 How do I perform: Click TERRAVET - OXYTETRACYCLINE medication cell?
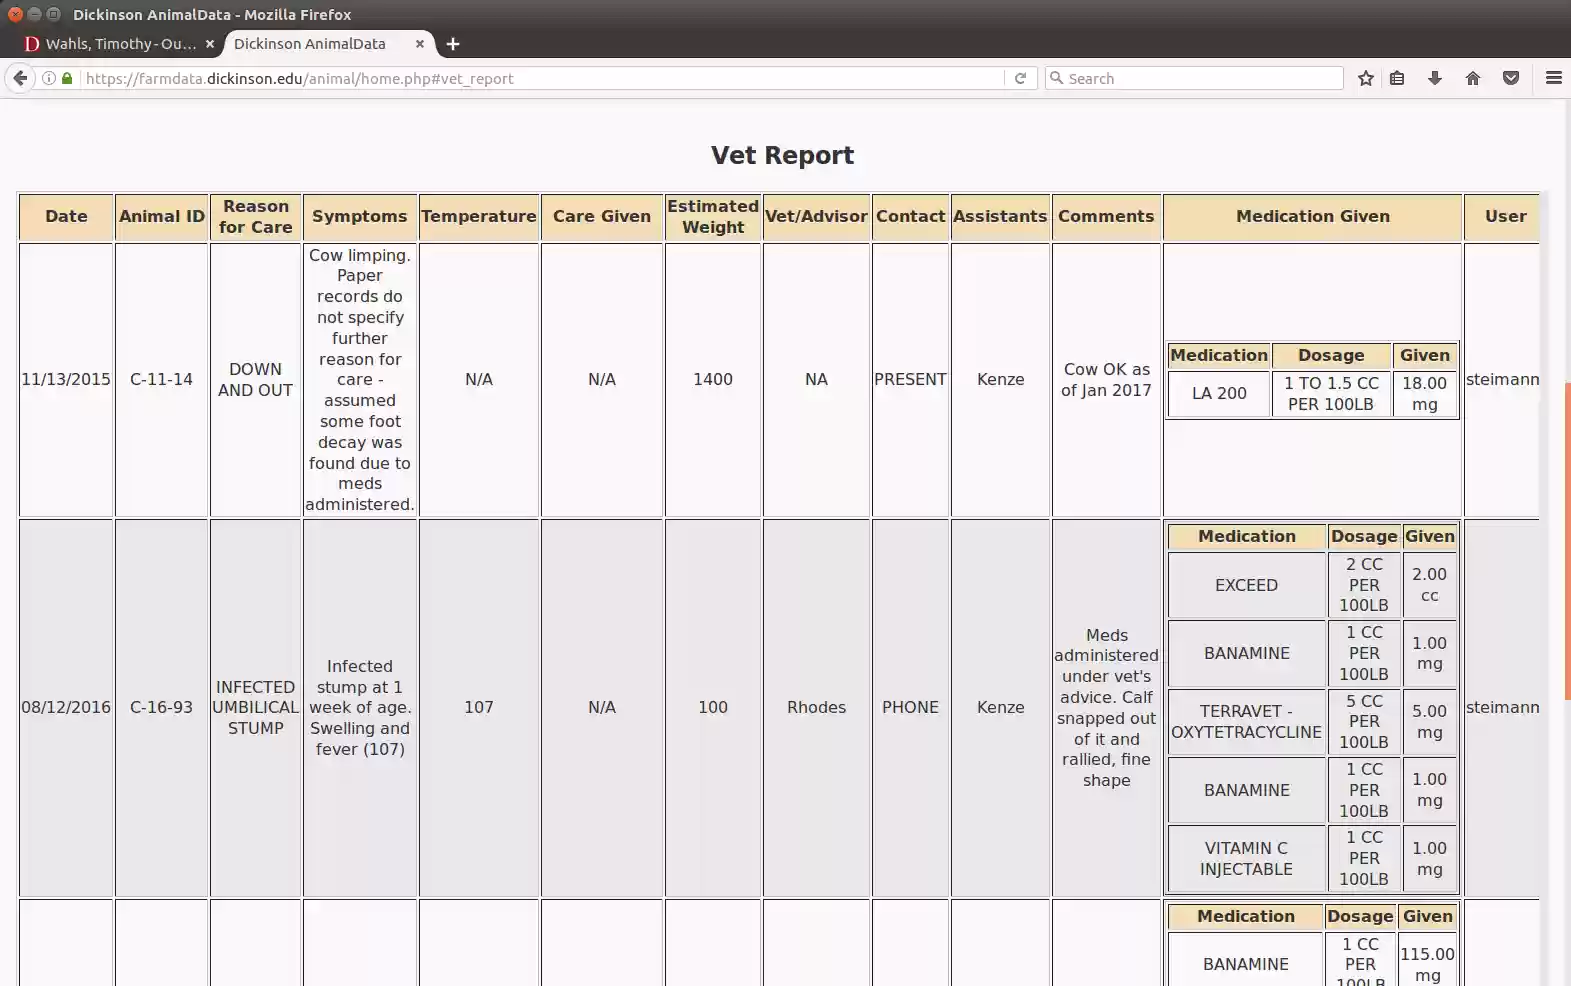[1246, 722]
